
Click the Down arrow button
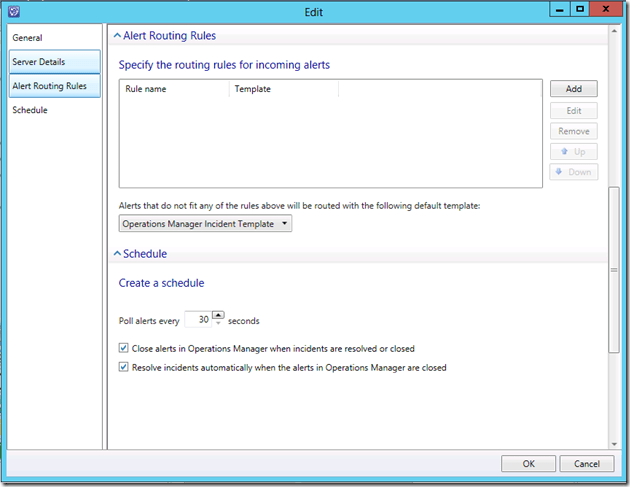click(573, 172)
